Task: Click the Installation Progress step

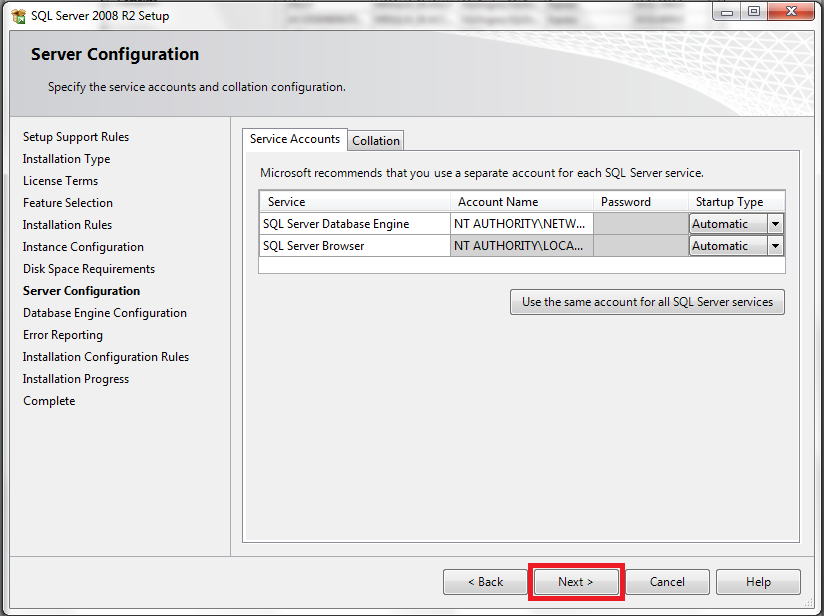Action: point(76,379)
